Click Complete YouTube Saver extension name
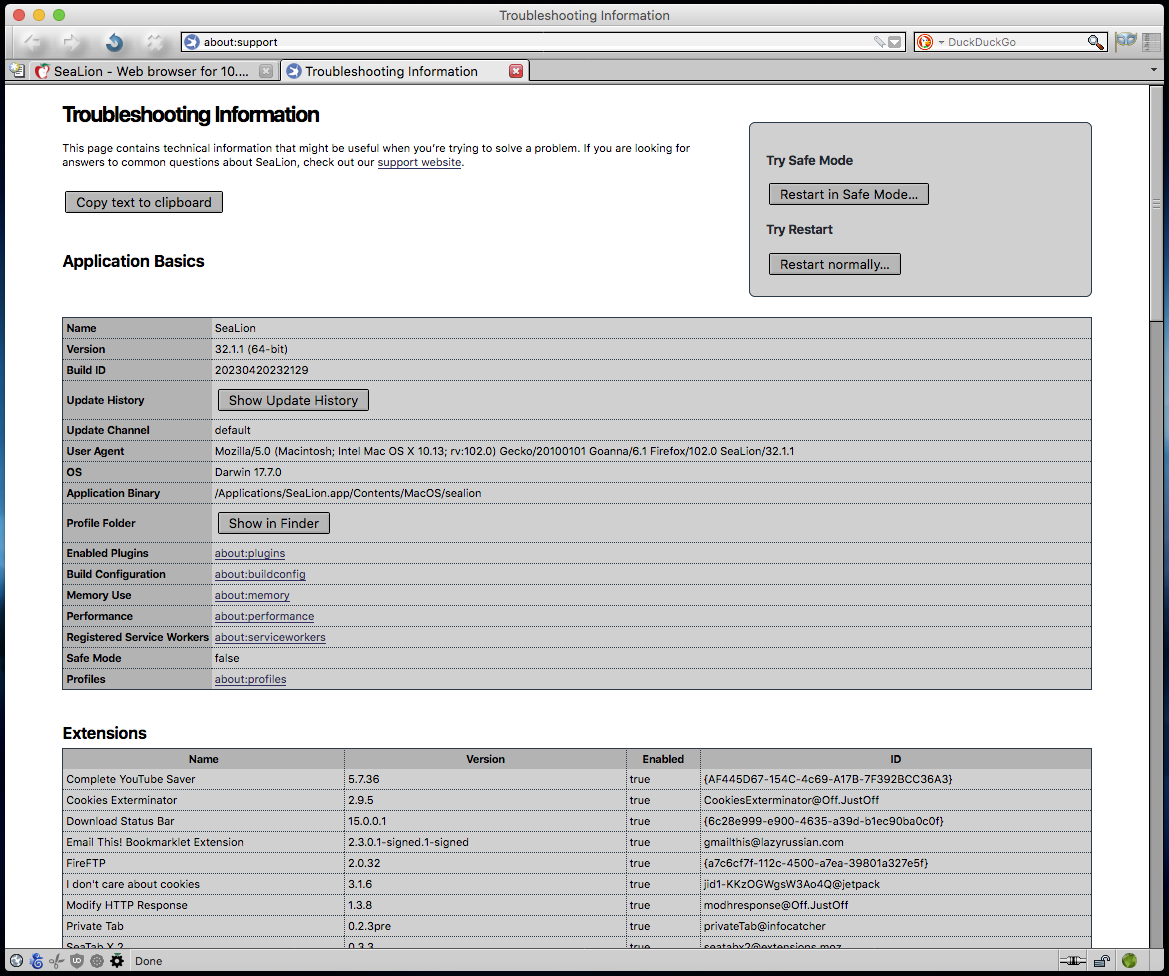This screenshot has height=976, width=1169. (130, 779)
